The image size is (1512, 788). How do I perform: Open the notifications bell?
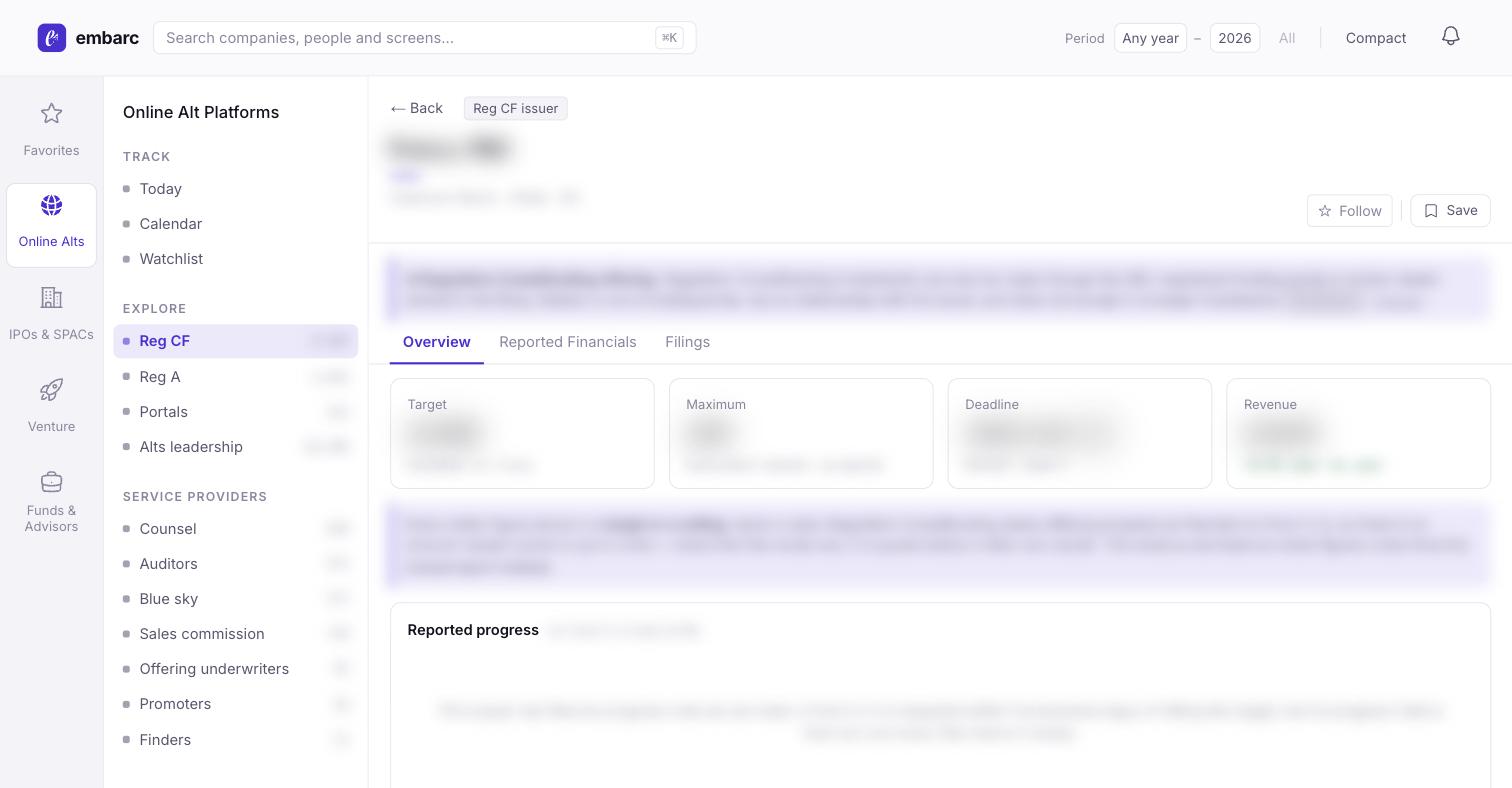click(1451, 36)
